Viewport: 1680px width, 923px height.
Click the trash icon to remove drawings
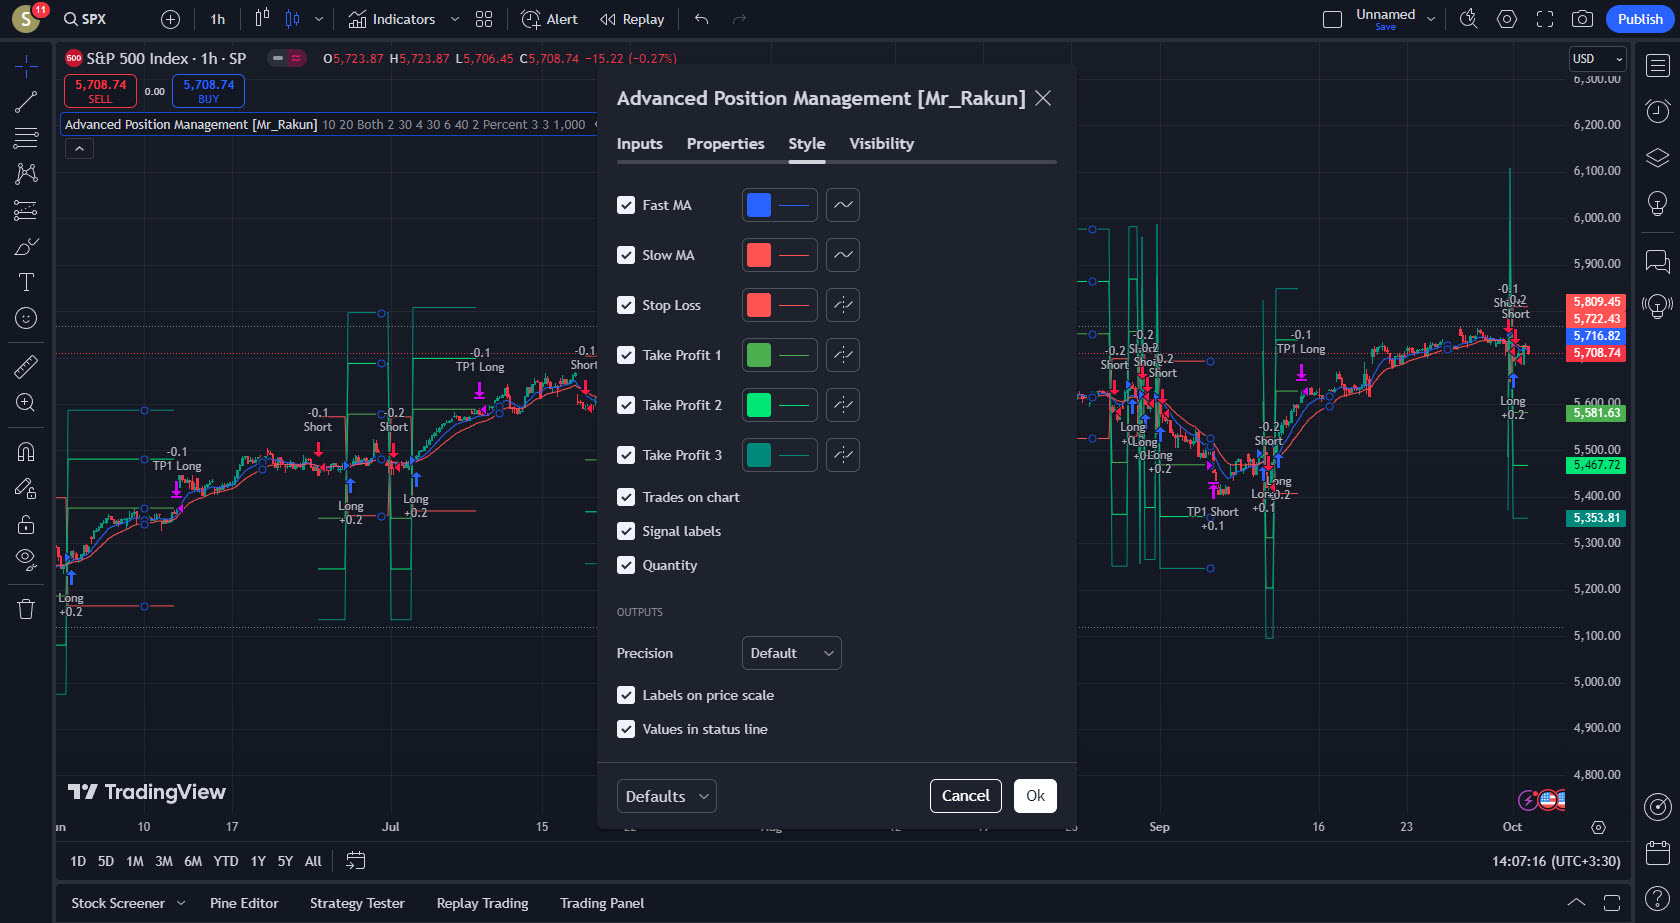26,609
